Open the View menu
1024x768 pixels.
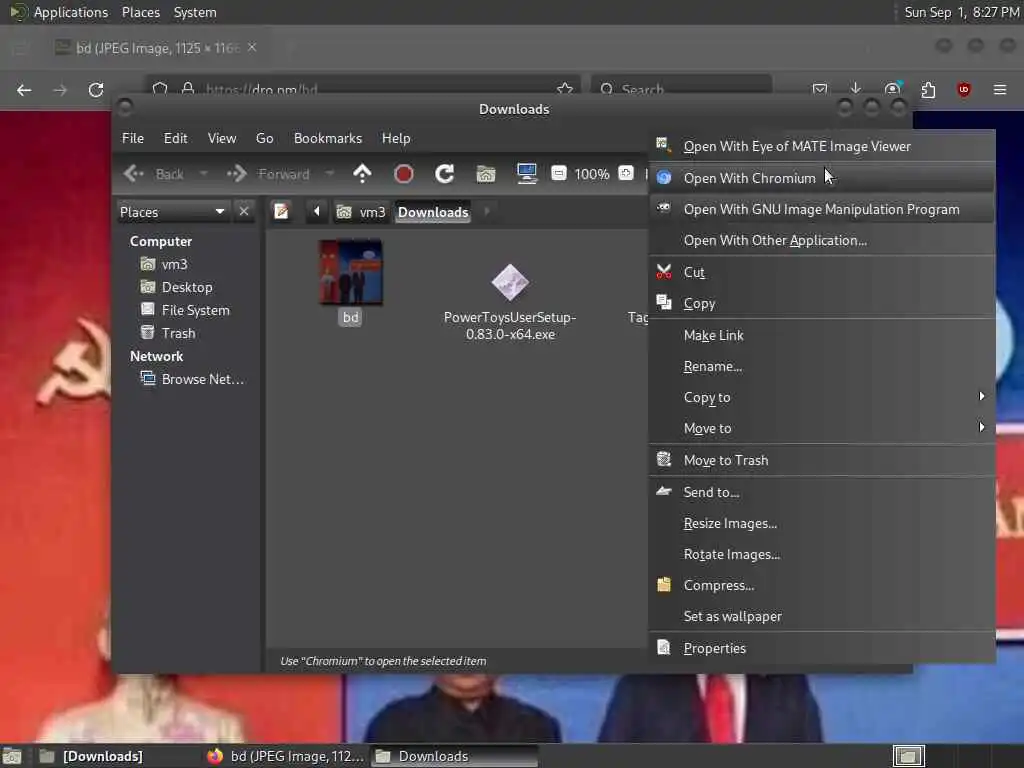click(222, 138)
